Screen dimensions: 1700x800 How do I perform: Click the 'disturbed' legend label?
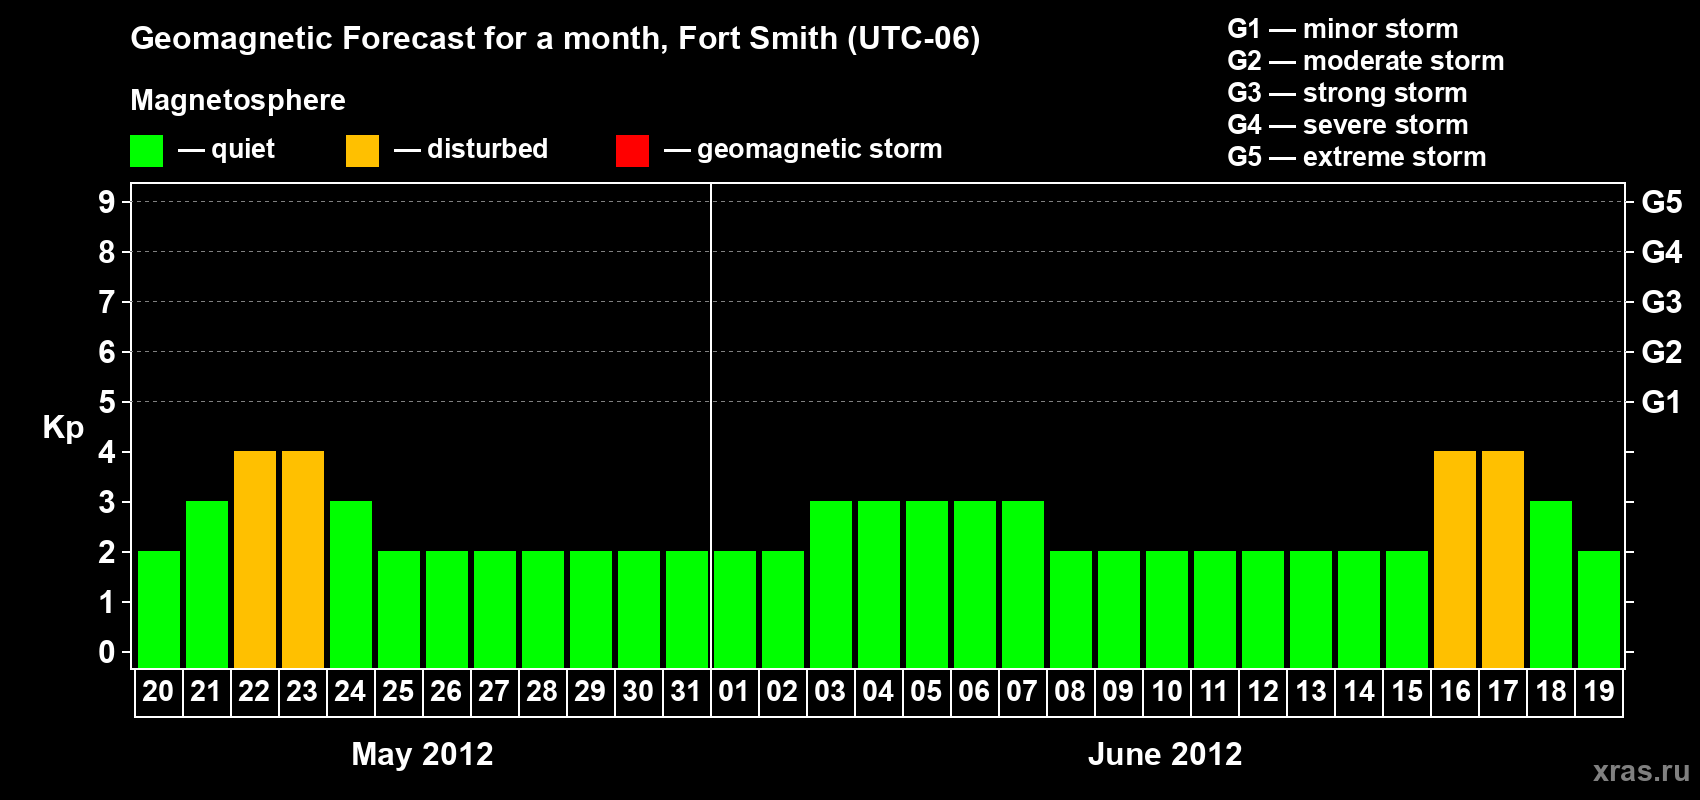click(487, 149)
